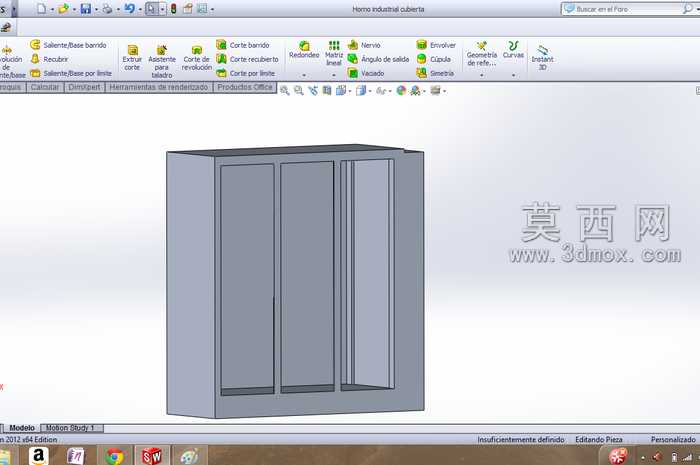Open dropdown arrow next to Open folder
The width and height of the screenshot is (700, 465).
point(74,9)
